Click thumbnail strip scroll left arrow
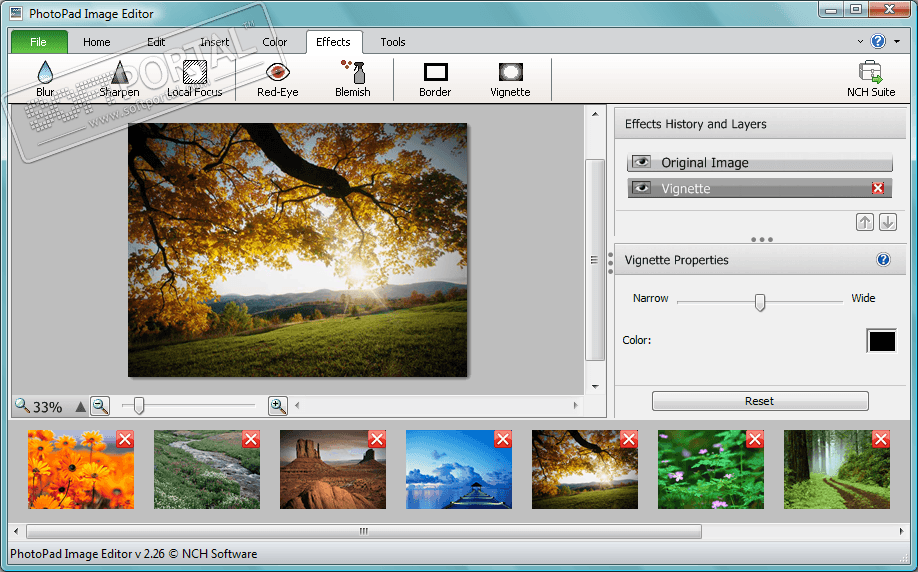 16,532
